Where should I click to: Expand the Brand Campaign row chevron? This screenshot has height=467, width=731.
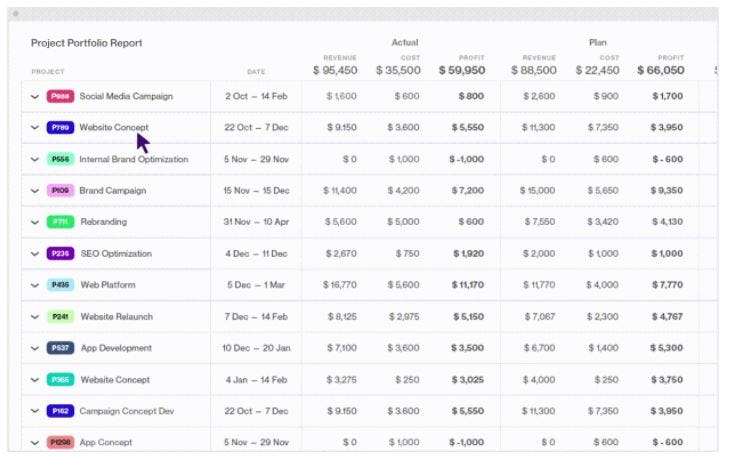point(34,191)
